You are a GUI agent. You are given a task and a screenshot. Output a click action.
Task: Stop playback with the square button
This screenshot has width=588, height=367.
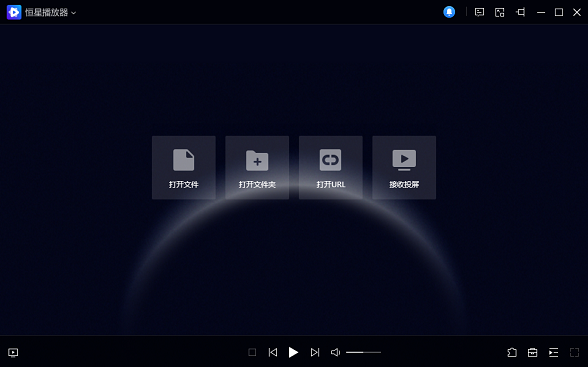click(252, 352)
